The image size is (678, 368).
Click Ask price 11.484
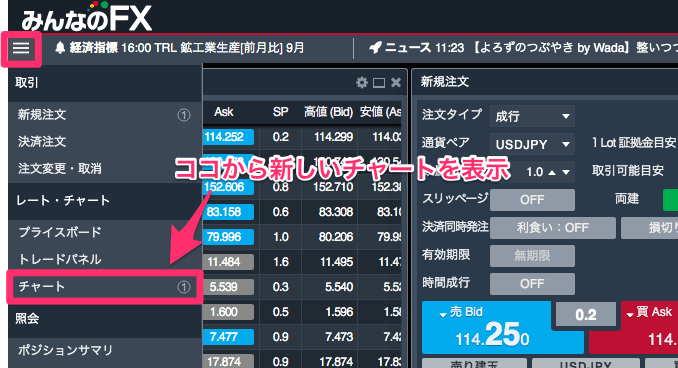click(228, 262)
